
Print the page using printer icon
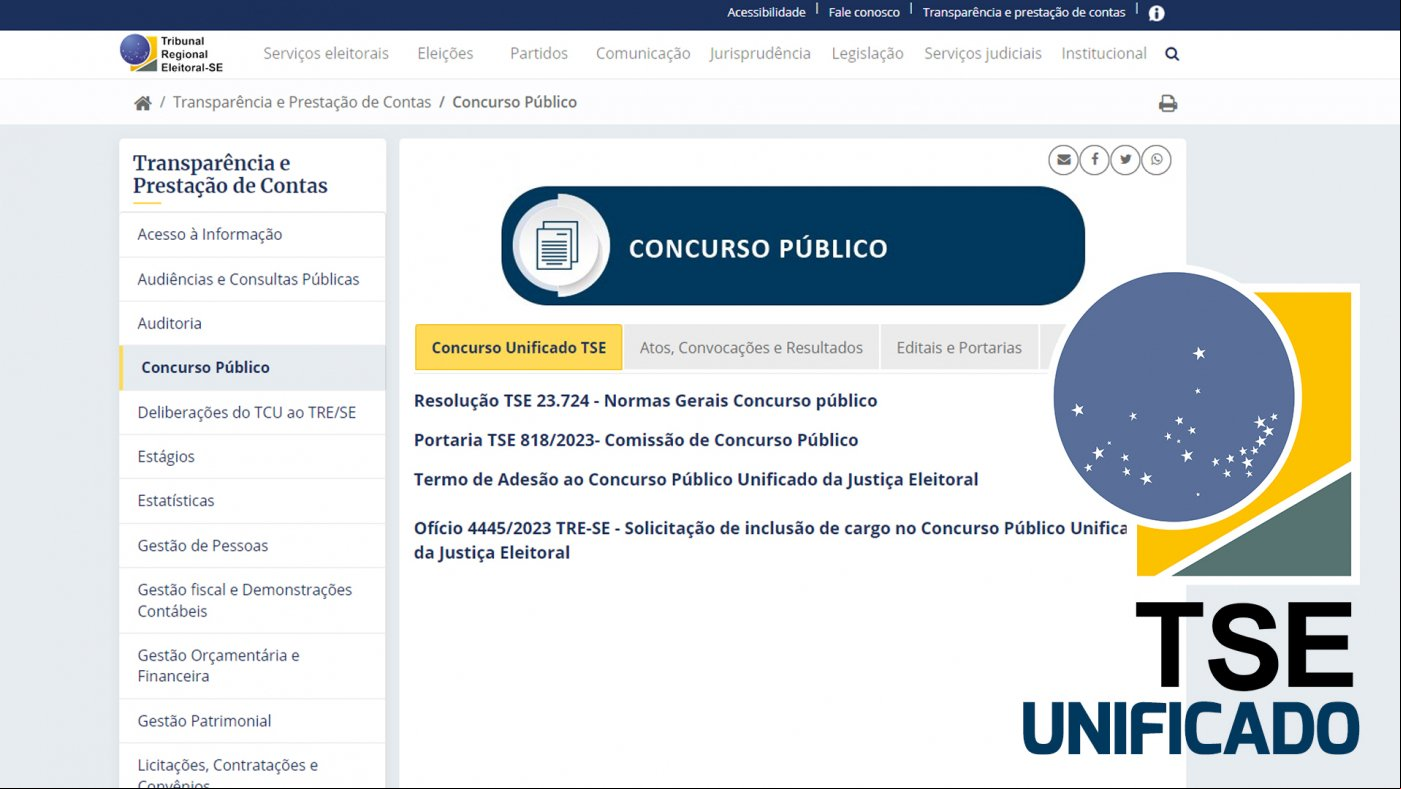coord(1167,103)
